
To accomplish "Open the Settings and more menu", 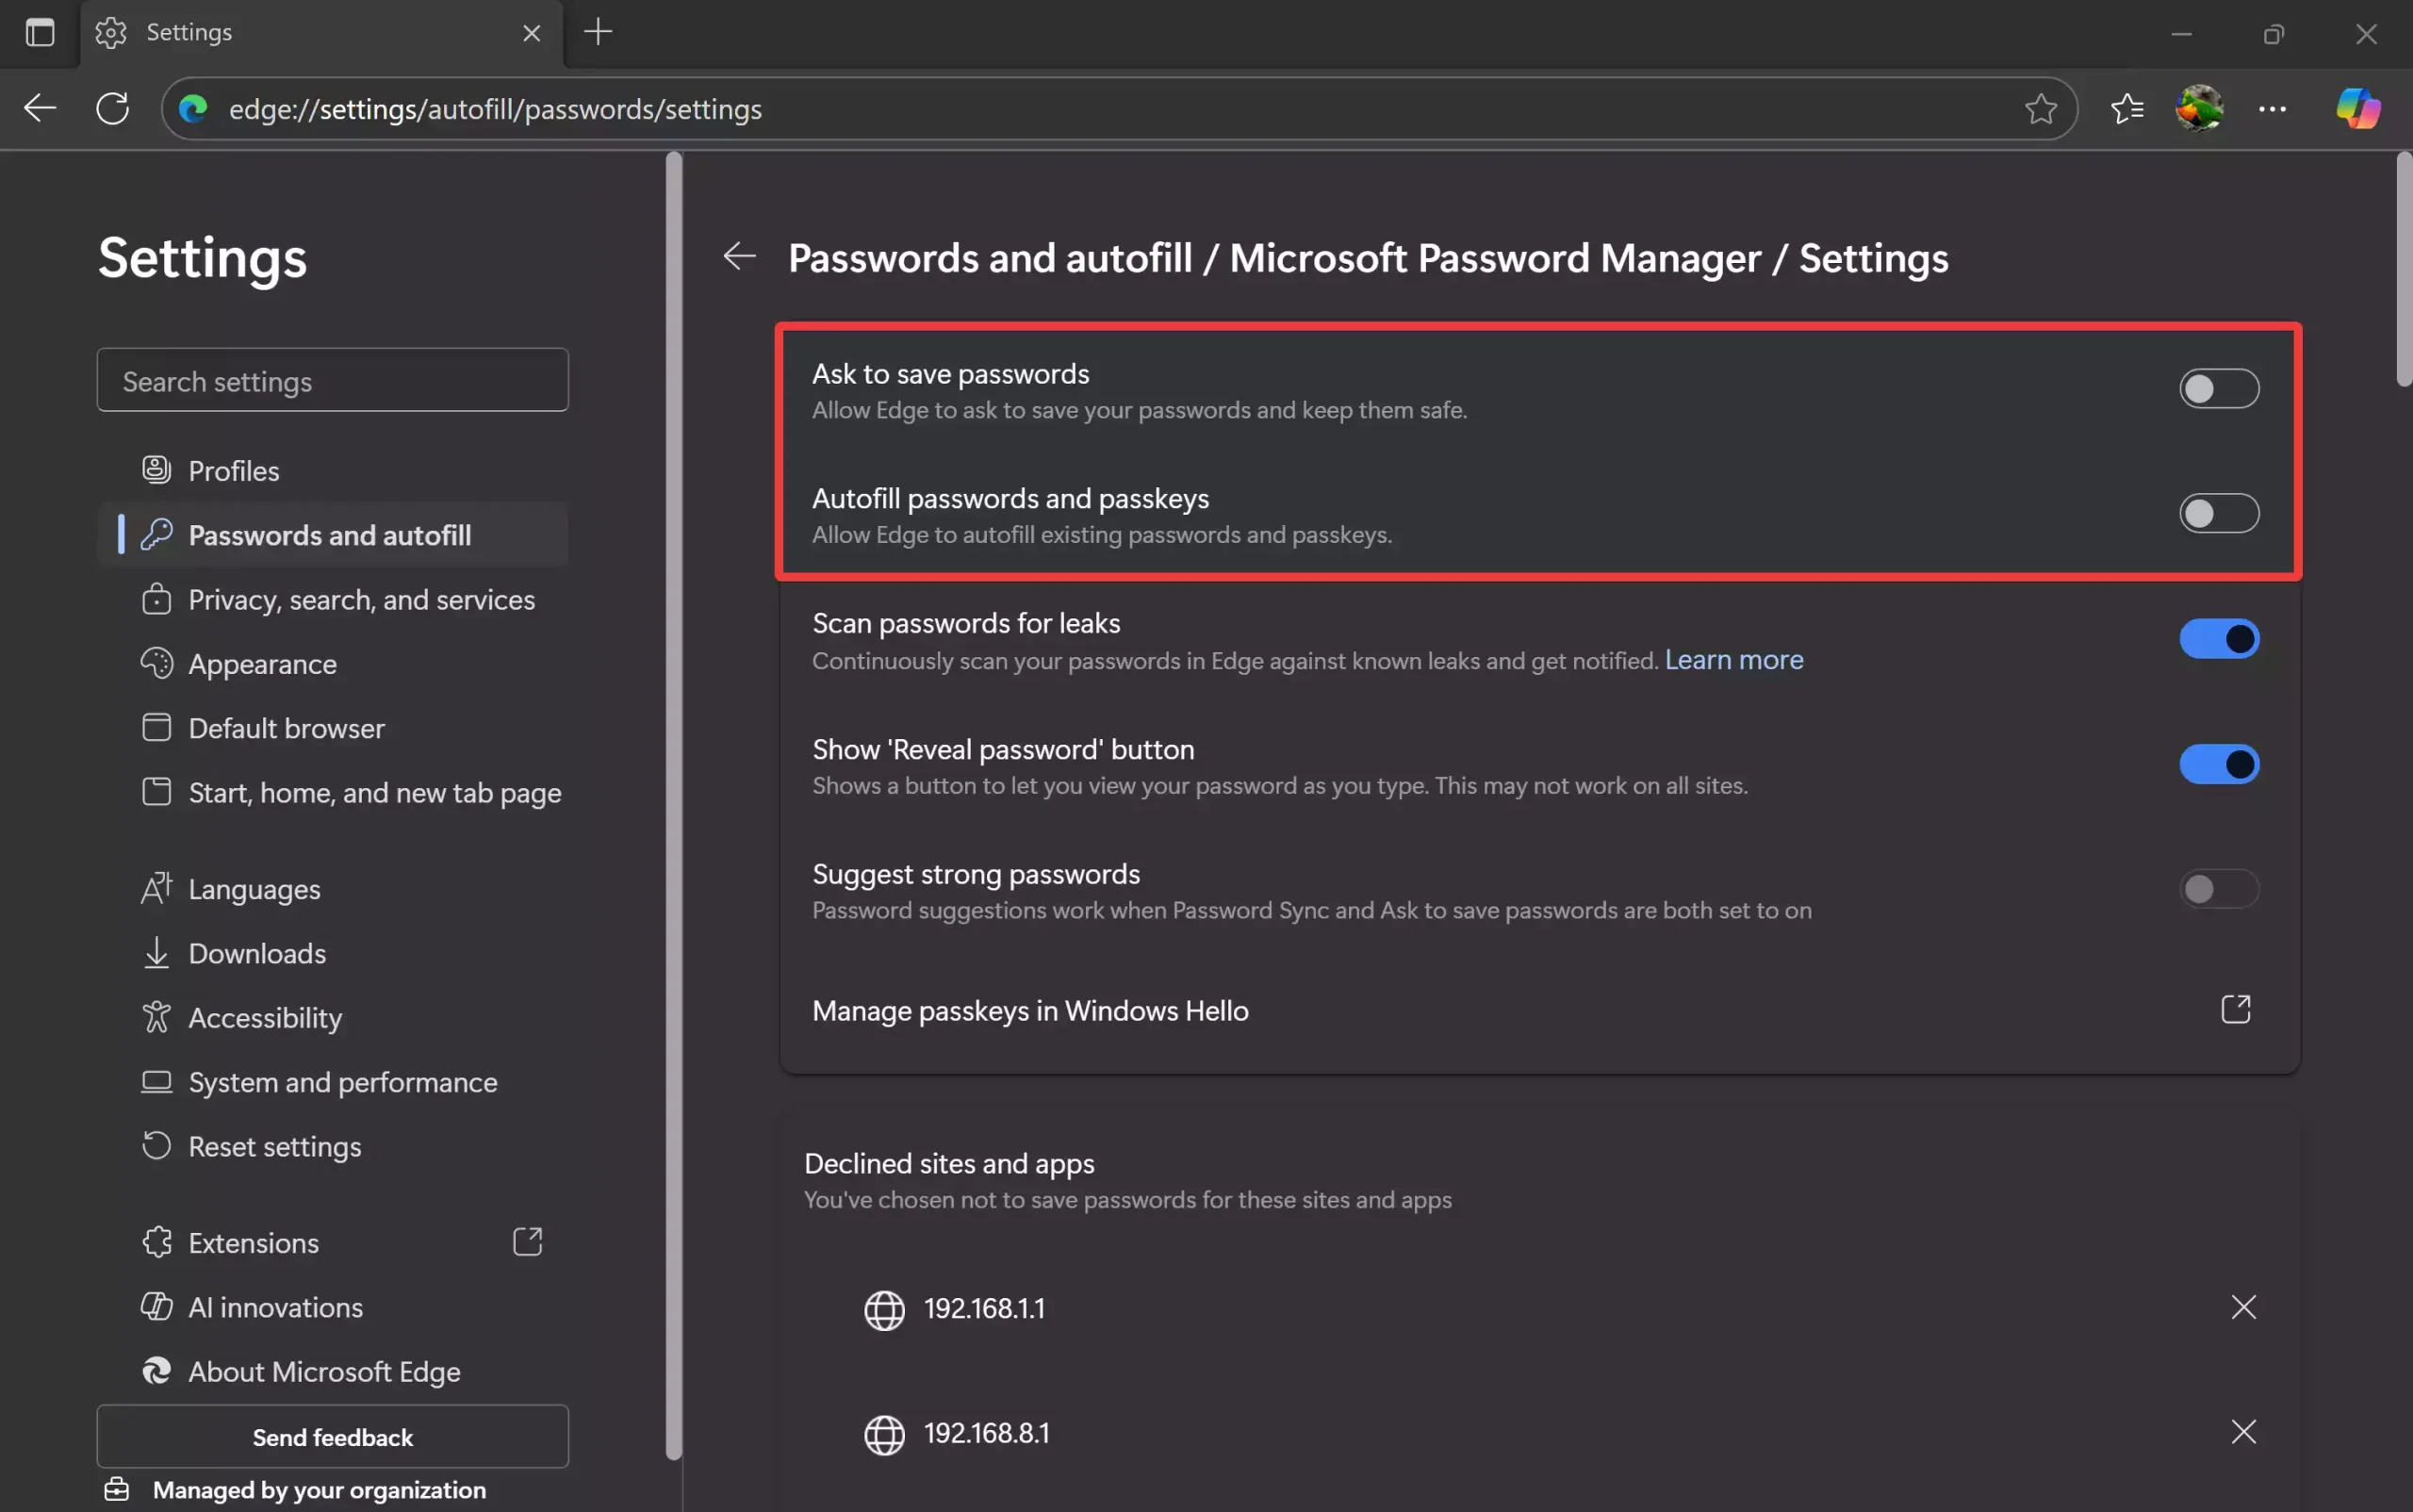I will (2273, 108).
